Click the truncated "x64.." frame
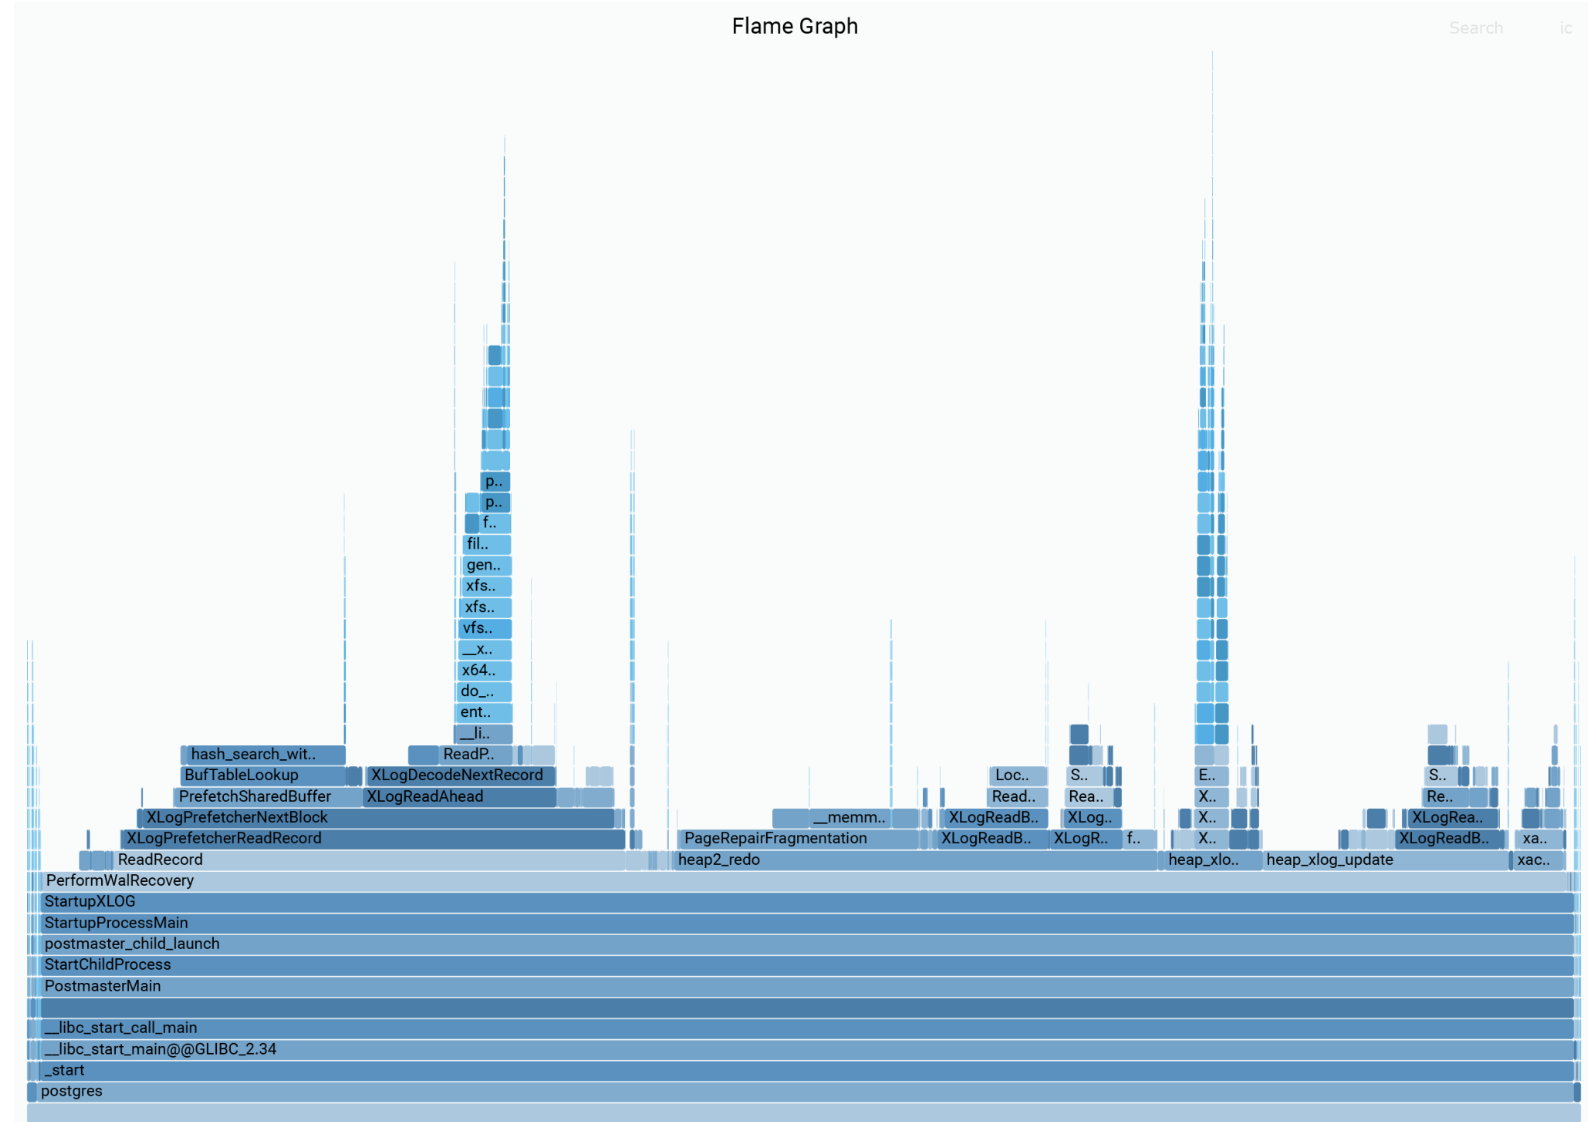This screenshot has width=1588, height=1122. (x=484, y=671)
